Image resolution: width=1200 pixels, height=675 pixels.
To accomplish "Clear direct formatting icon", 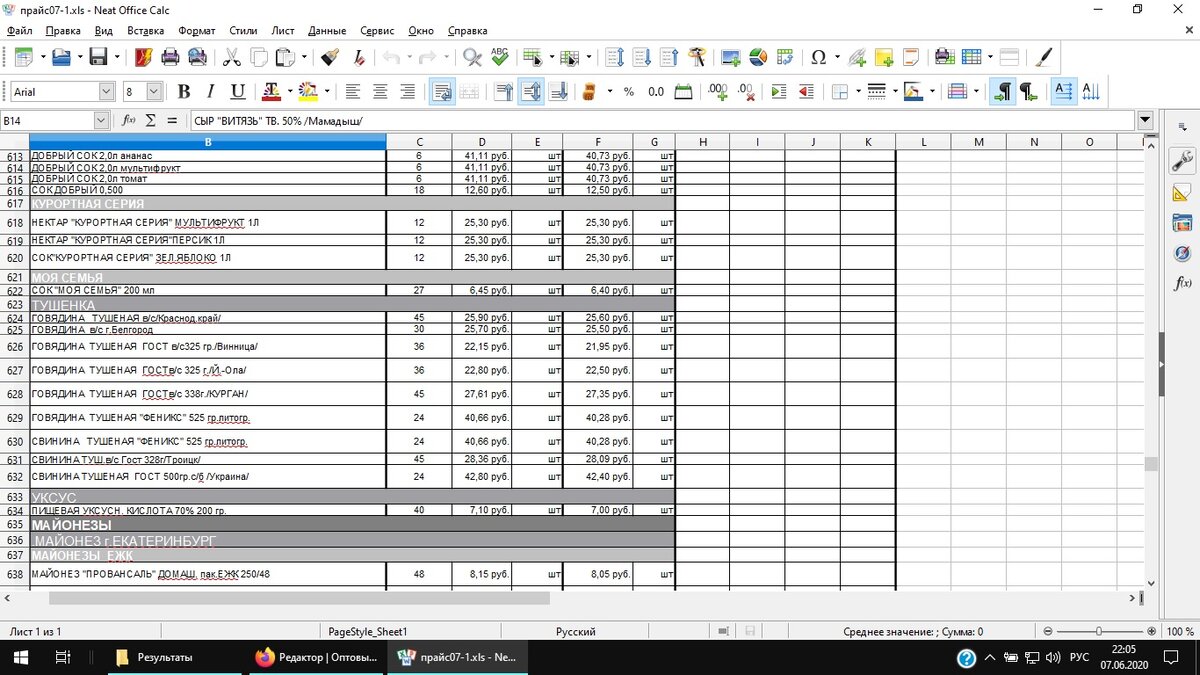I will [358, 57].
